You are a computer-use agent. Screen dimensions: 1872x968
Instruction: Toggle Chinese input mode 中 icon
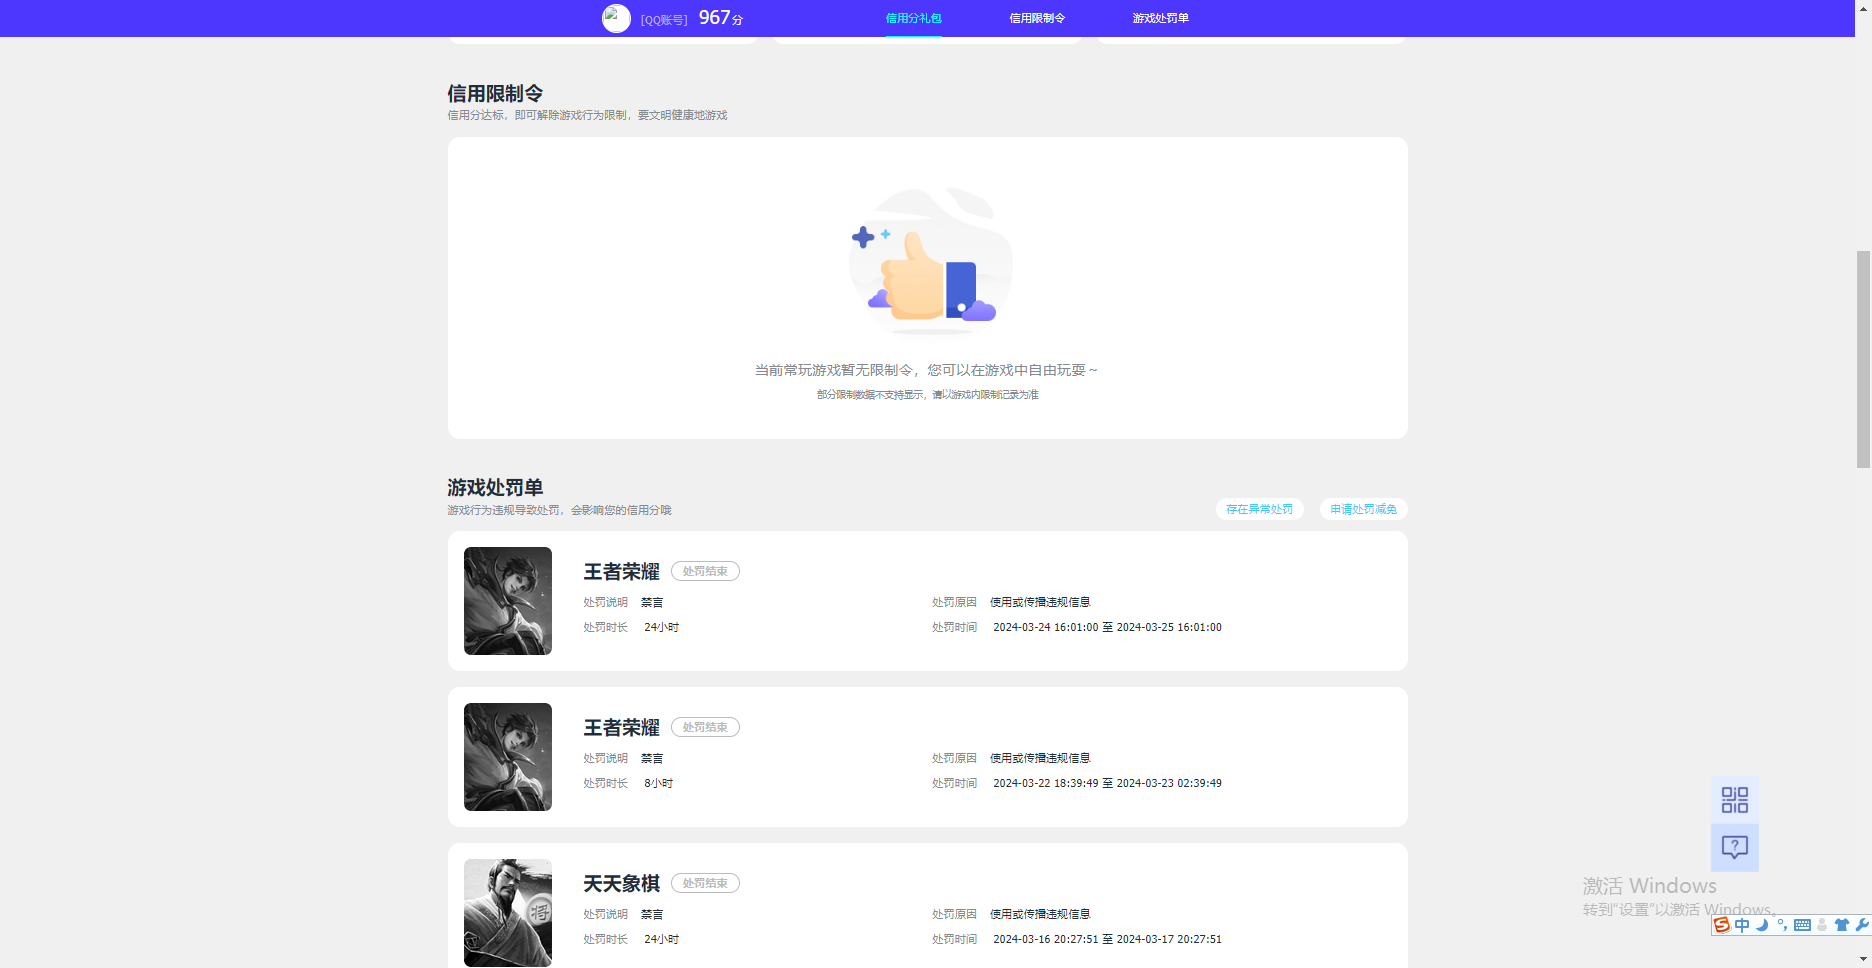click(1742, 925)
